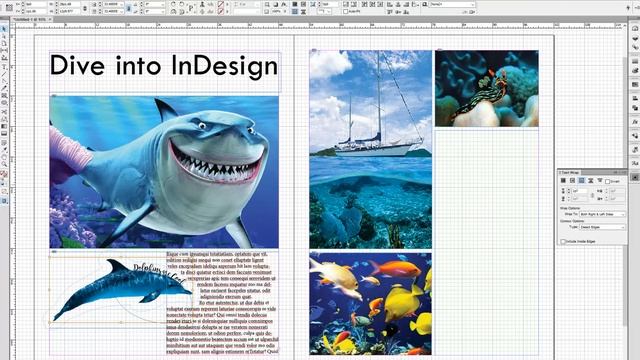The image size is (640, 360).
Task: Click the Text Wrap panel tab
Action: point(569,172)
